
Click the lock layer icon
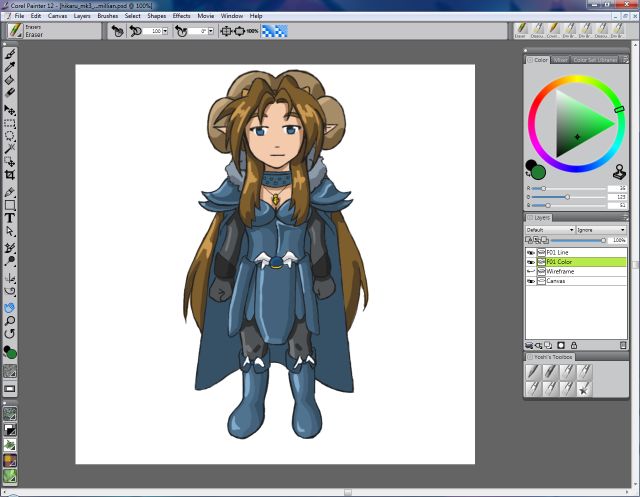[x=573, y=346]
